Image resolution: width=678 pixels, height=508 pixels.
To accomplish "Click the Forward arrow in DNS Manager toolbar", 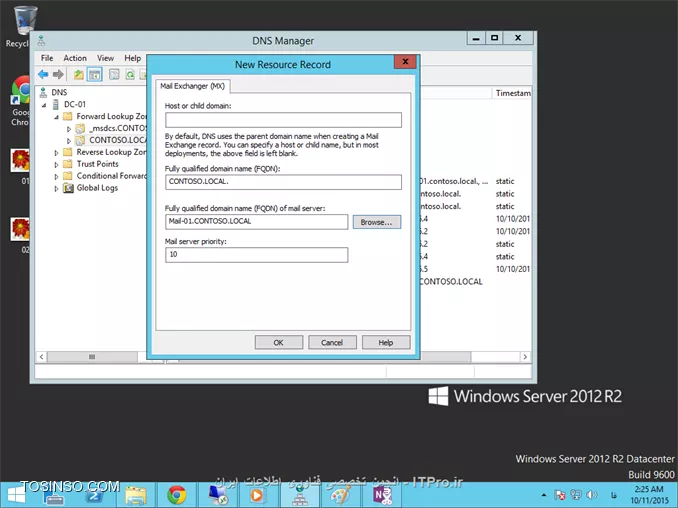I will 58,75.
